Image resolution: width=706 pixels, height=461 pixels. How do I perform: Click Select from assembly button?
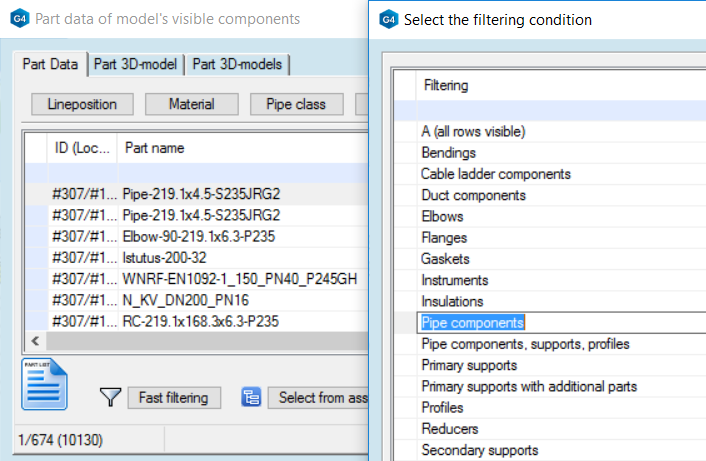(318, 398)
